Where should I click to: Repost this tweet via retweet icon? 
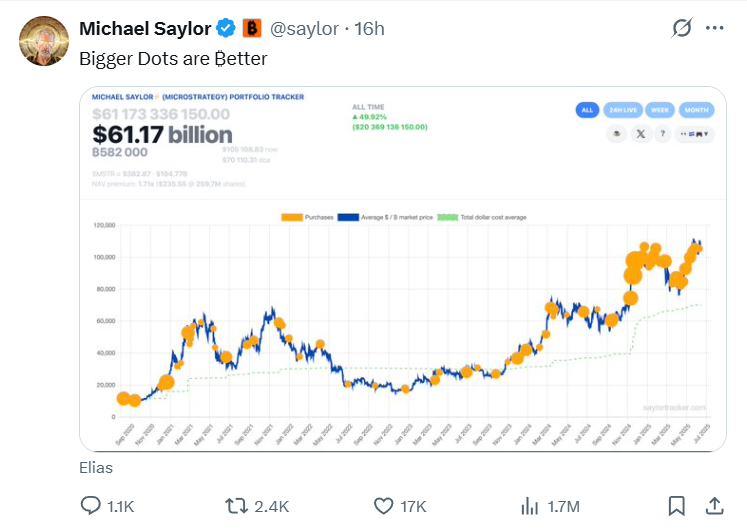[x=237, y=506]
